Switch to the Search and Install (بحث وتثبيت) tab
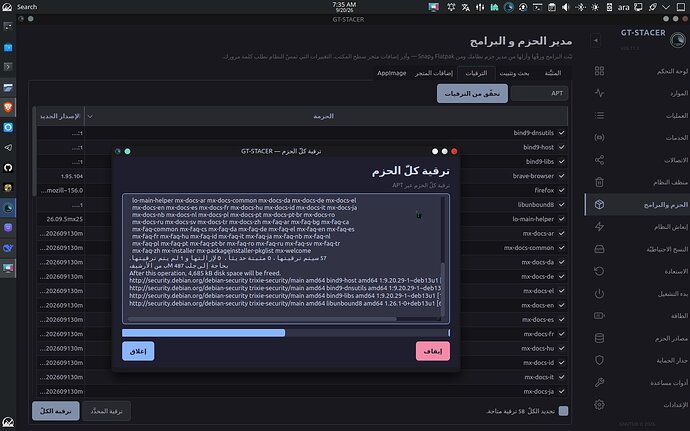Viewport: 690px width, 431px height. pos(514,73)
